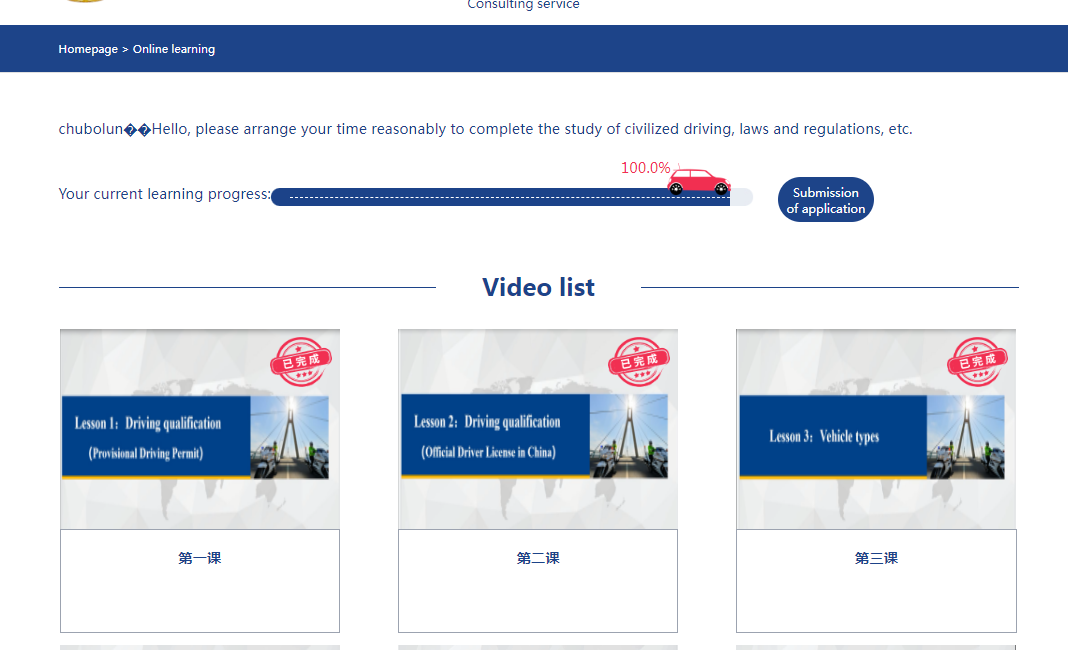Click the 100.0% progress value
This screenshot has height=650, width=1068.
point(645,168)
